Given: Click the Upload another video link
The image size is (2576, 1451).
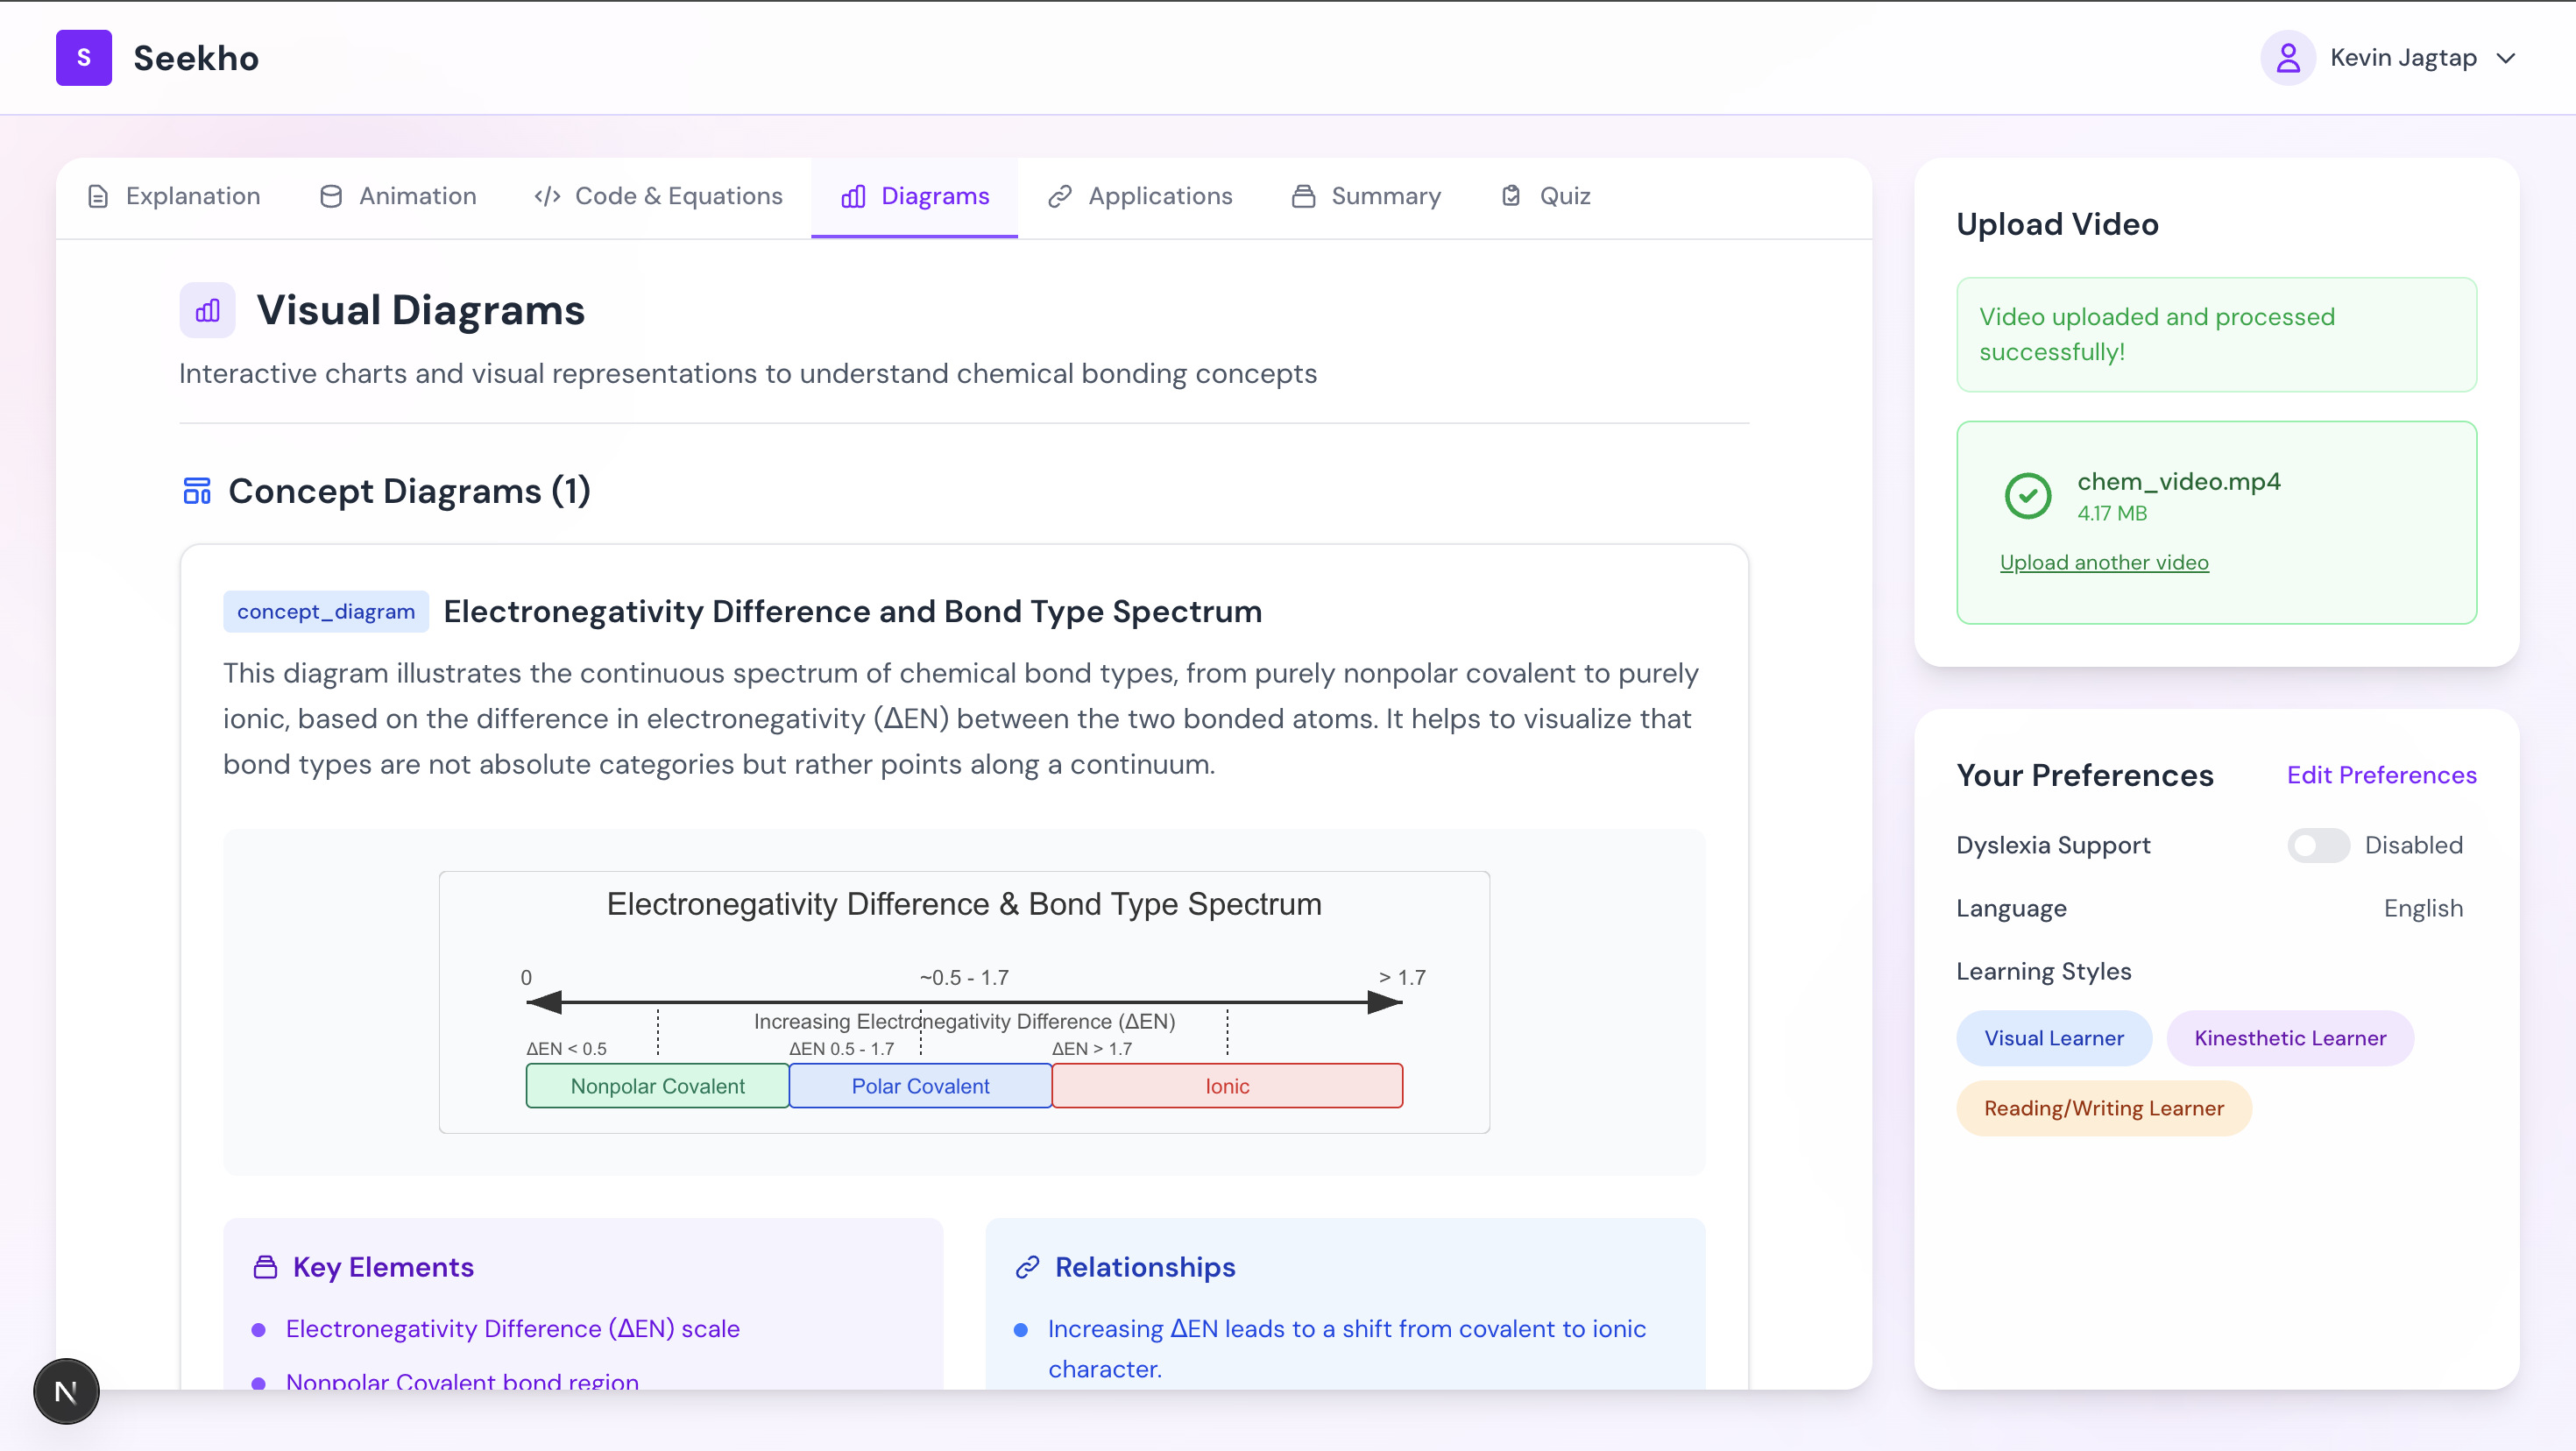Looking at the screenshot, I should [2103, 563].
